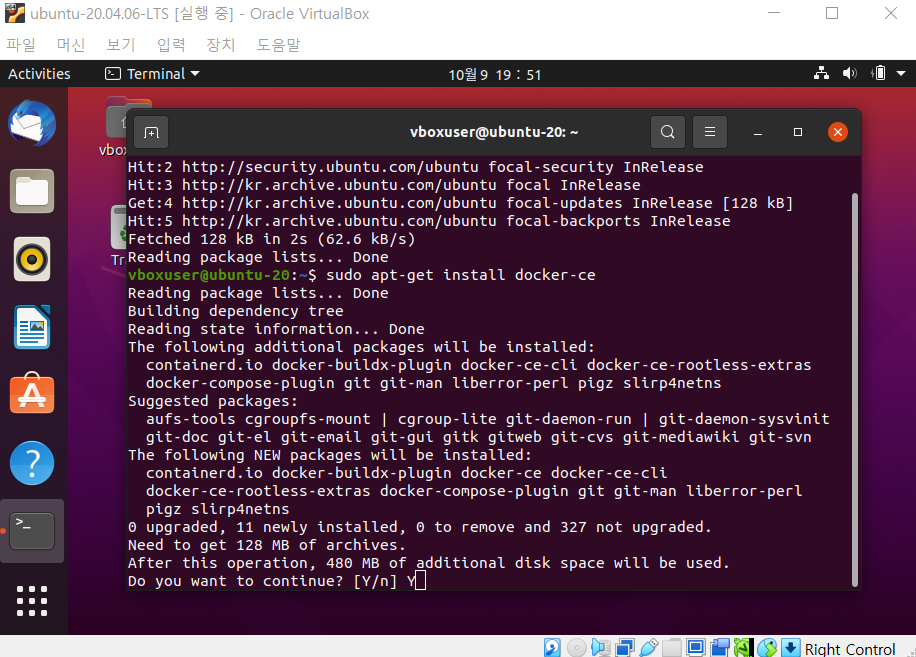Open Thunderbird Mail from the dock

click(x=32, y=123)
